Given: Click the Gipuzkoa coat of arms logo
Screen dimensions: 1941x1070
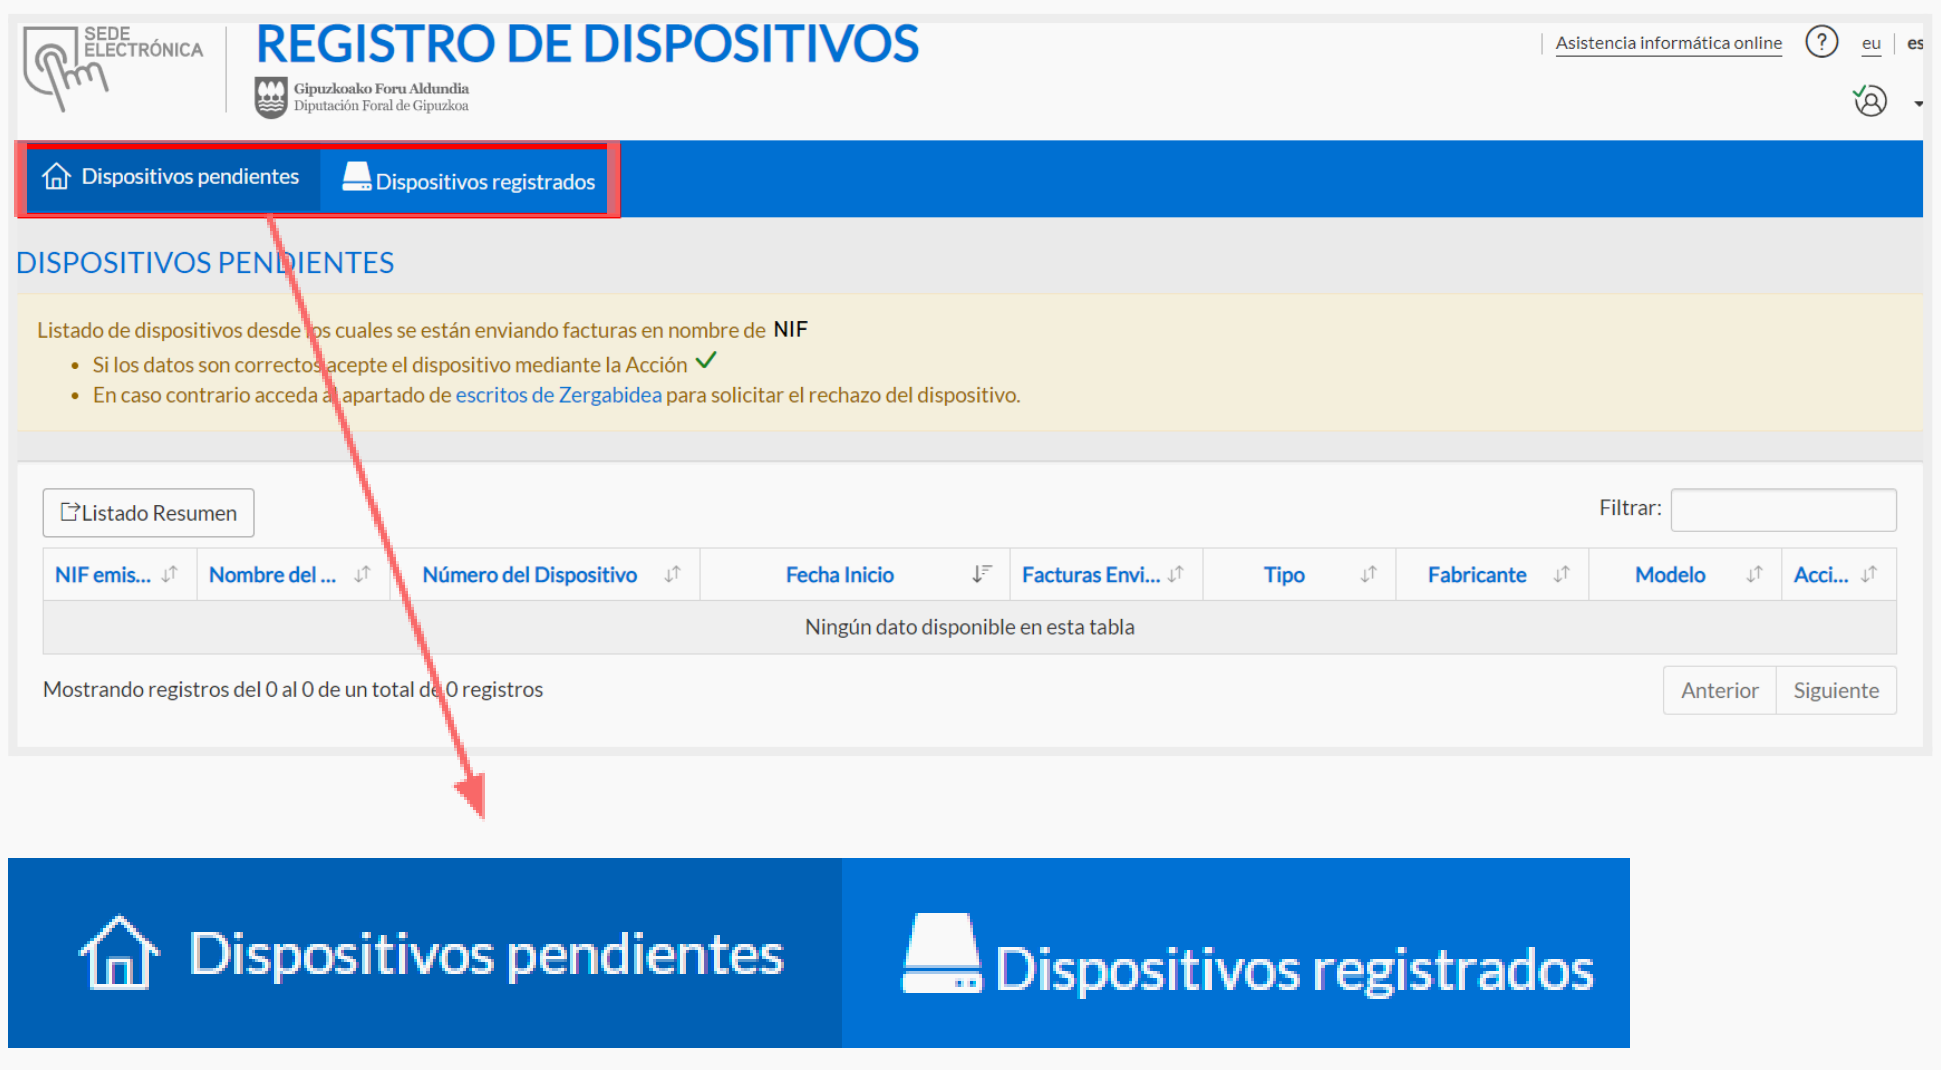Looking at the screenshot, I should [x=271, y=98].
